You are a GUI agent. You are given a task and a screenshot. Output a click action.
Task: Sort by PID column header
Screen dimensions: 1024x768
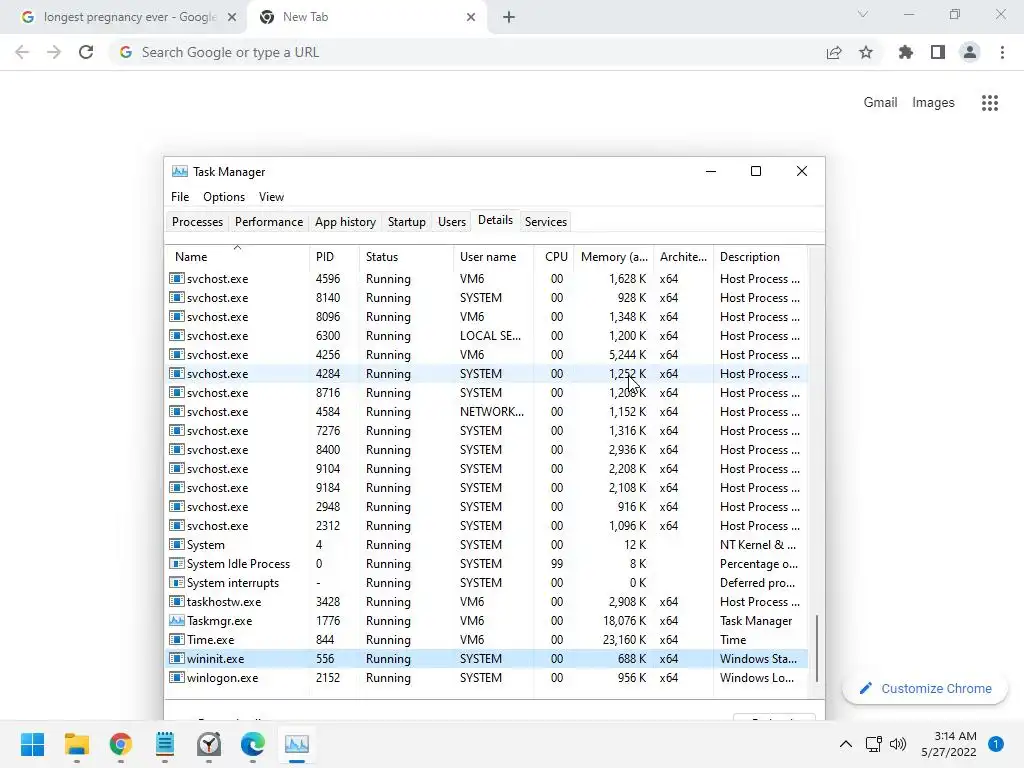click(x=334, y=257)
